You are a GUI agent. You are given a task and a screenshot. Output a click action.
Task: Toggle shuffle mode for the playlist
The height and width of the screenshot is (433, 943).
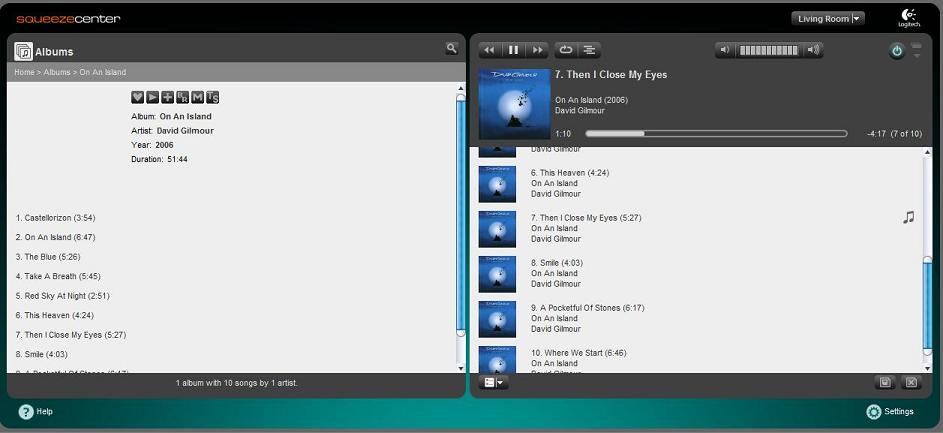(590, 50)
